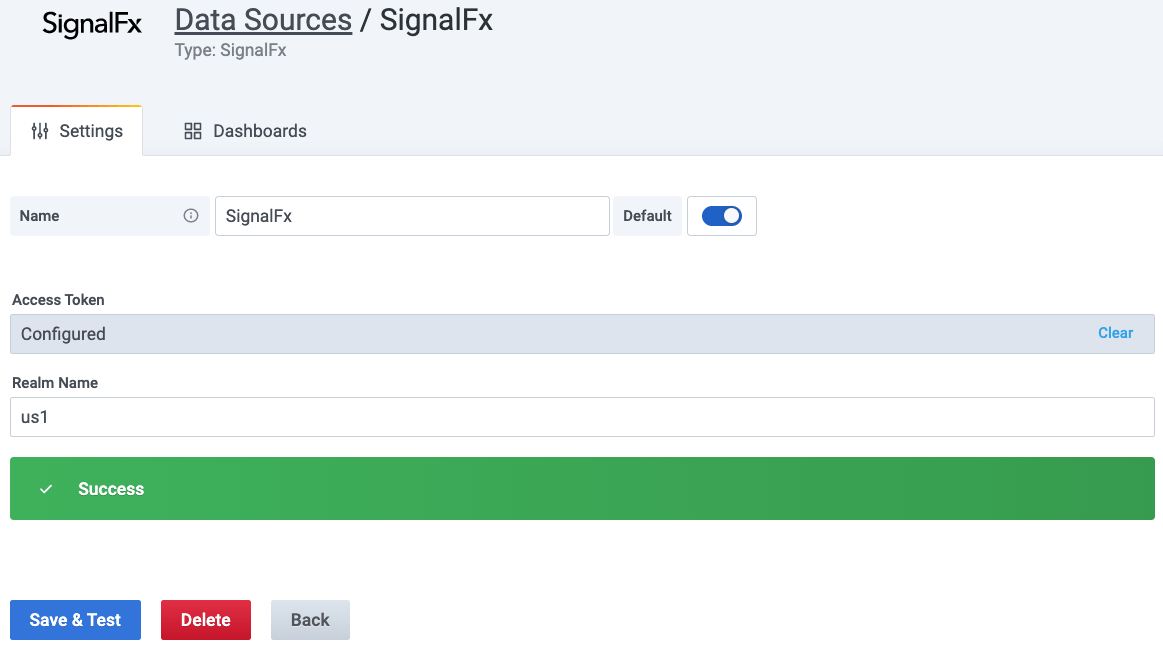Viewport: 1163px width, 651px height.
Task: Edit the Realm Name input containing us1
Action: point(580,416)
